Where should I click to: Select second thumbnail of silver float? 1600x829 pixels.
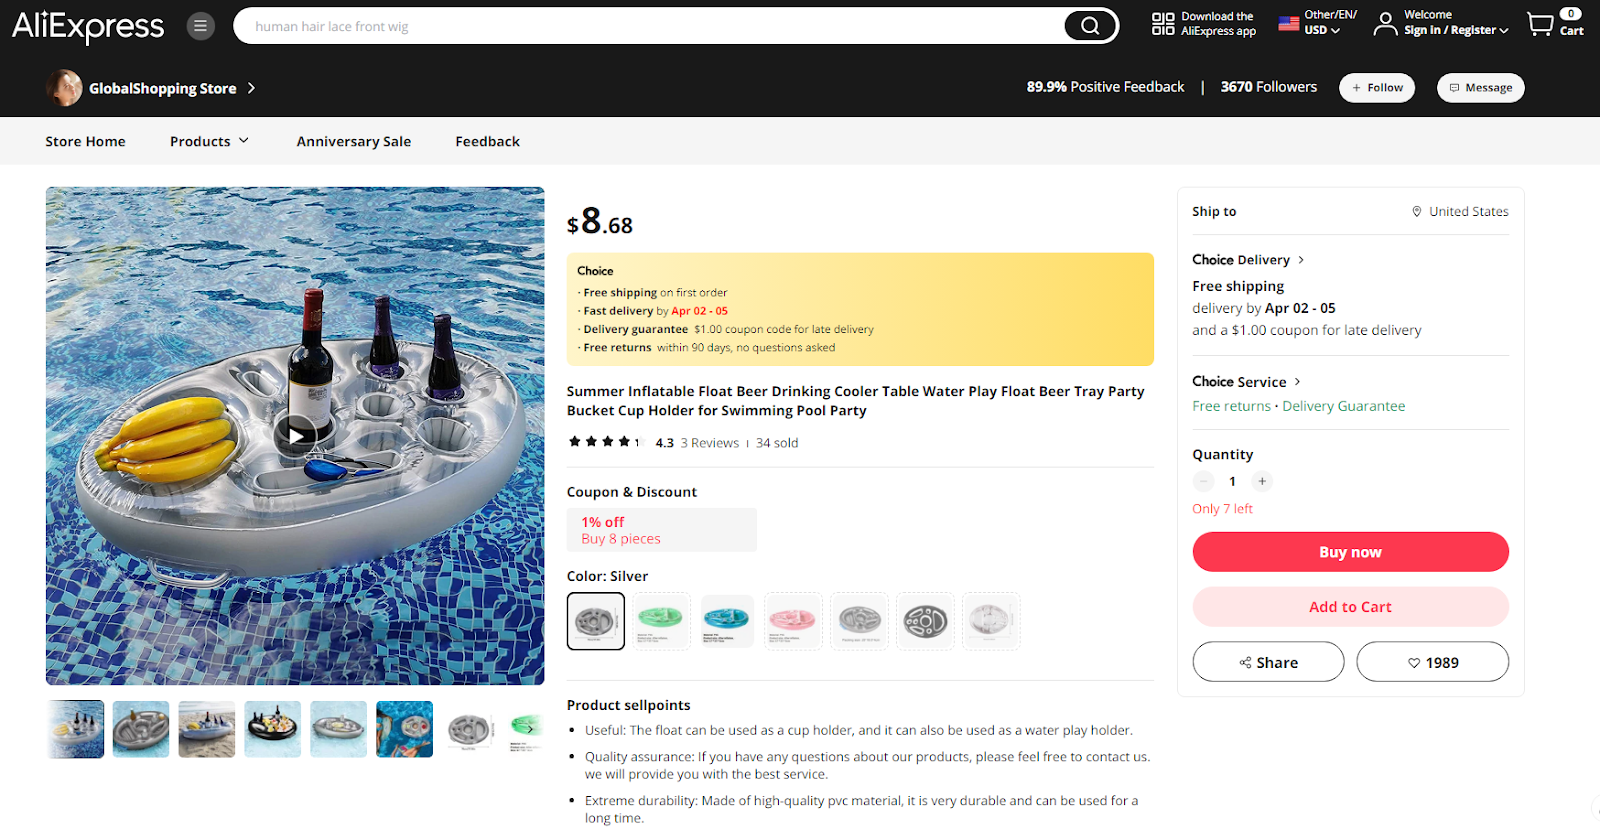[x=141, y=729]
